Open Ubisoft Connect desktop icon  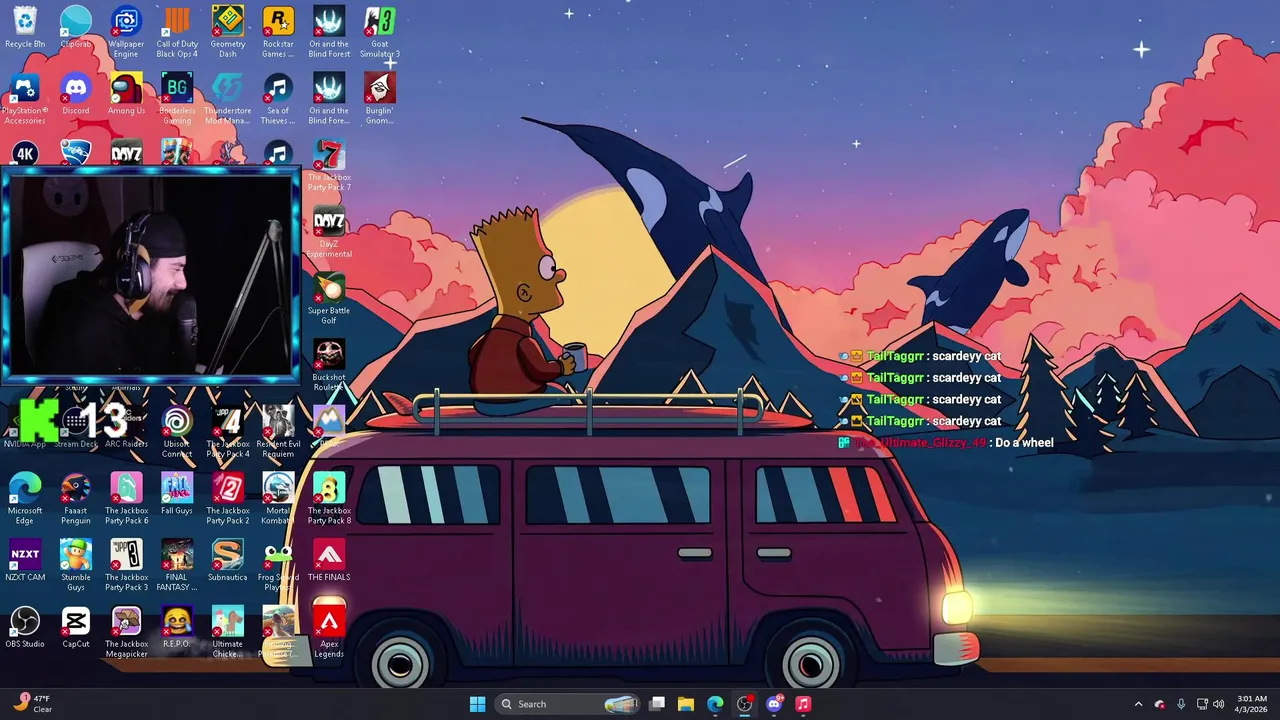[x=177, y=433]
